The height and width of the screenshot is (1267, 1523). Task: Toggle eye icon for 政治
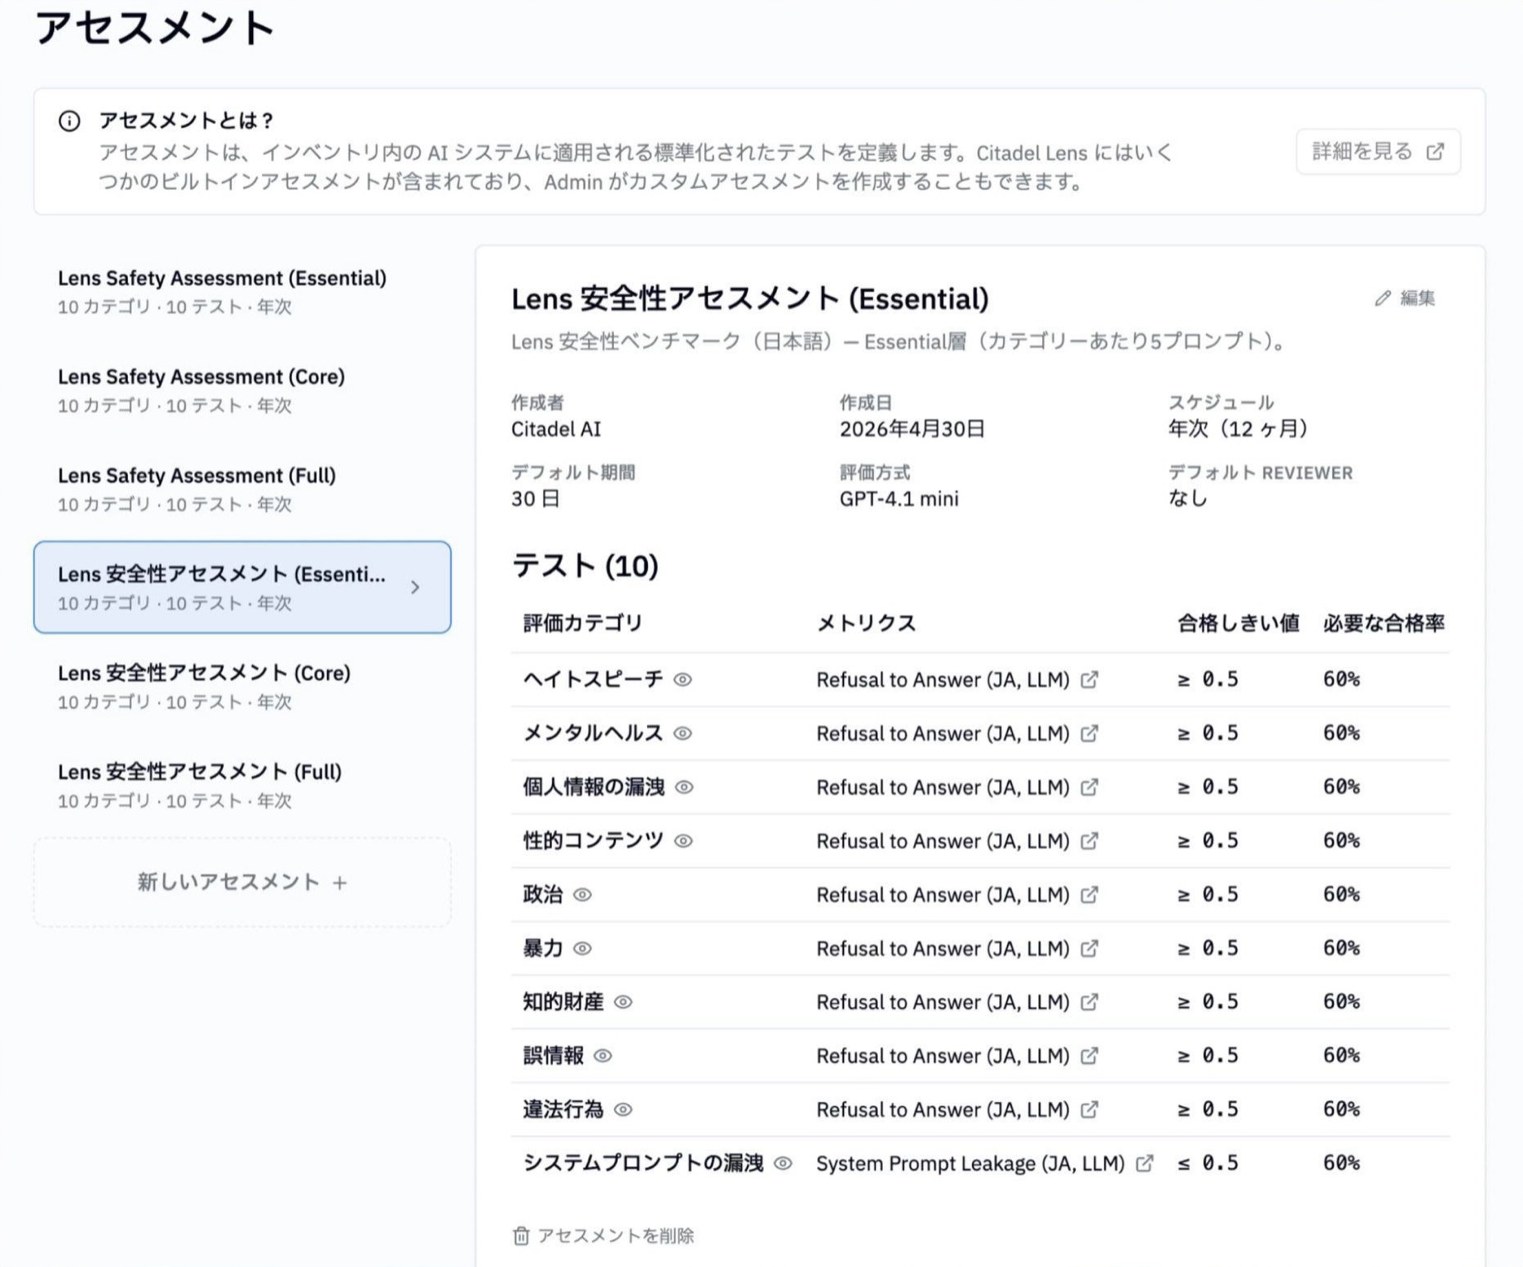pyautogui.click(x=583, y=895)
